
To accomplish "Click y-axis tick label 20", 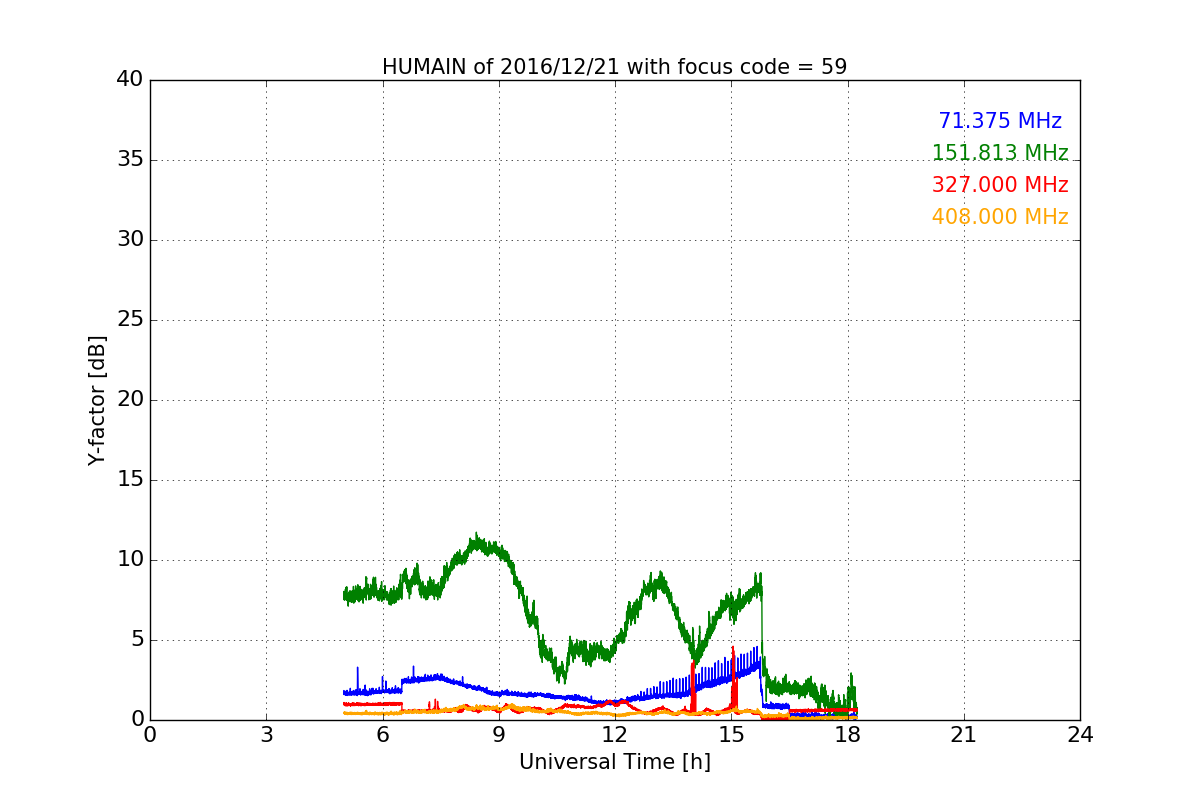I will 130,400.
